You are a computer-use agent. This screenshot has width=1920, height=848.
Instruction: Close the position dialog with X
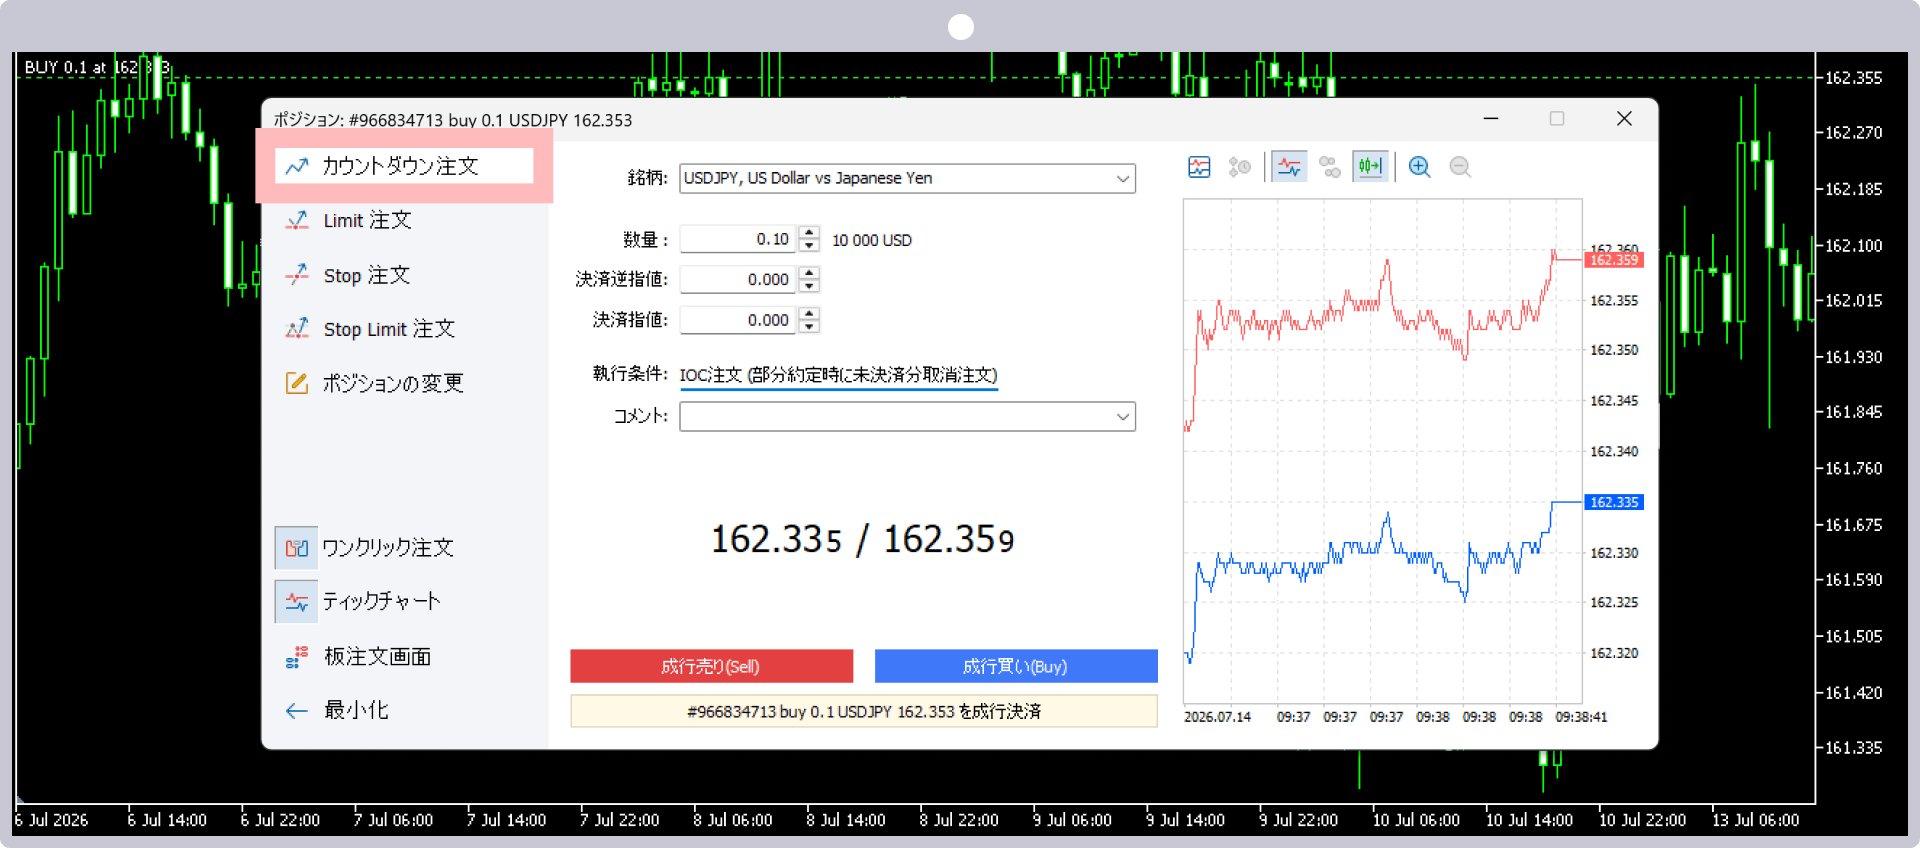click(x=1624, y=119)
